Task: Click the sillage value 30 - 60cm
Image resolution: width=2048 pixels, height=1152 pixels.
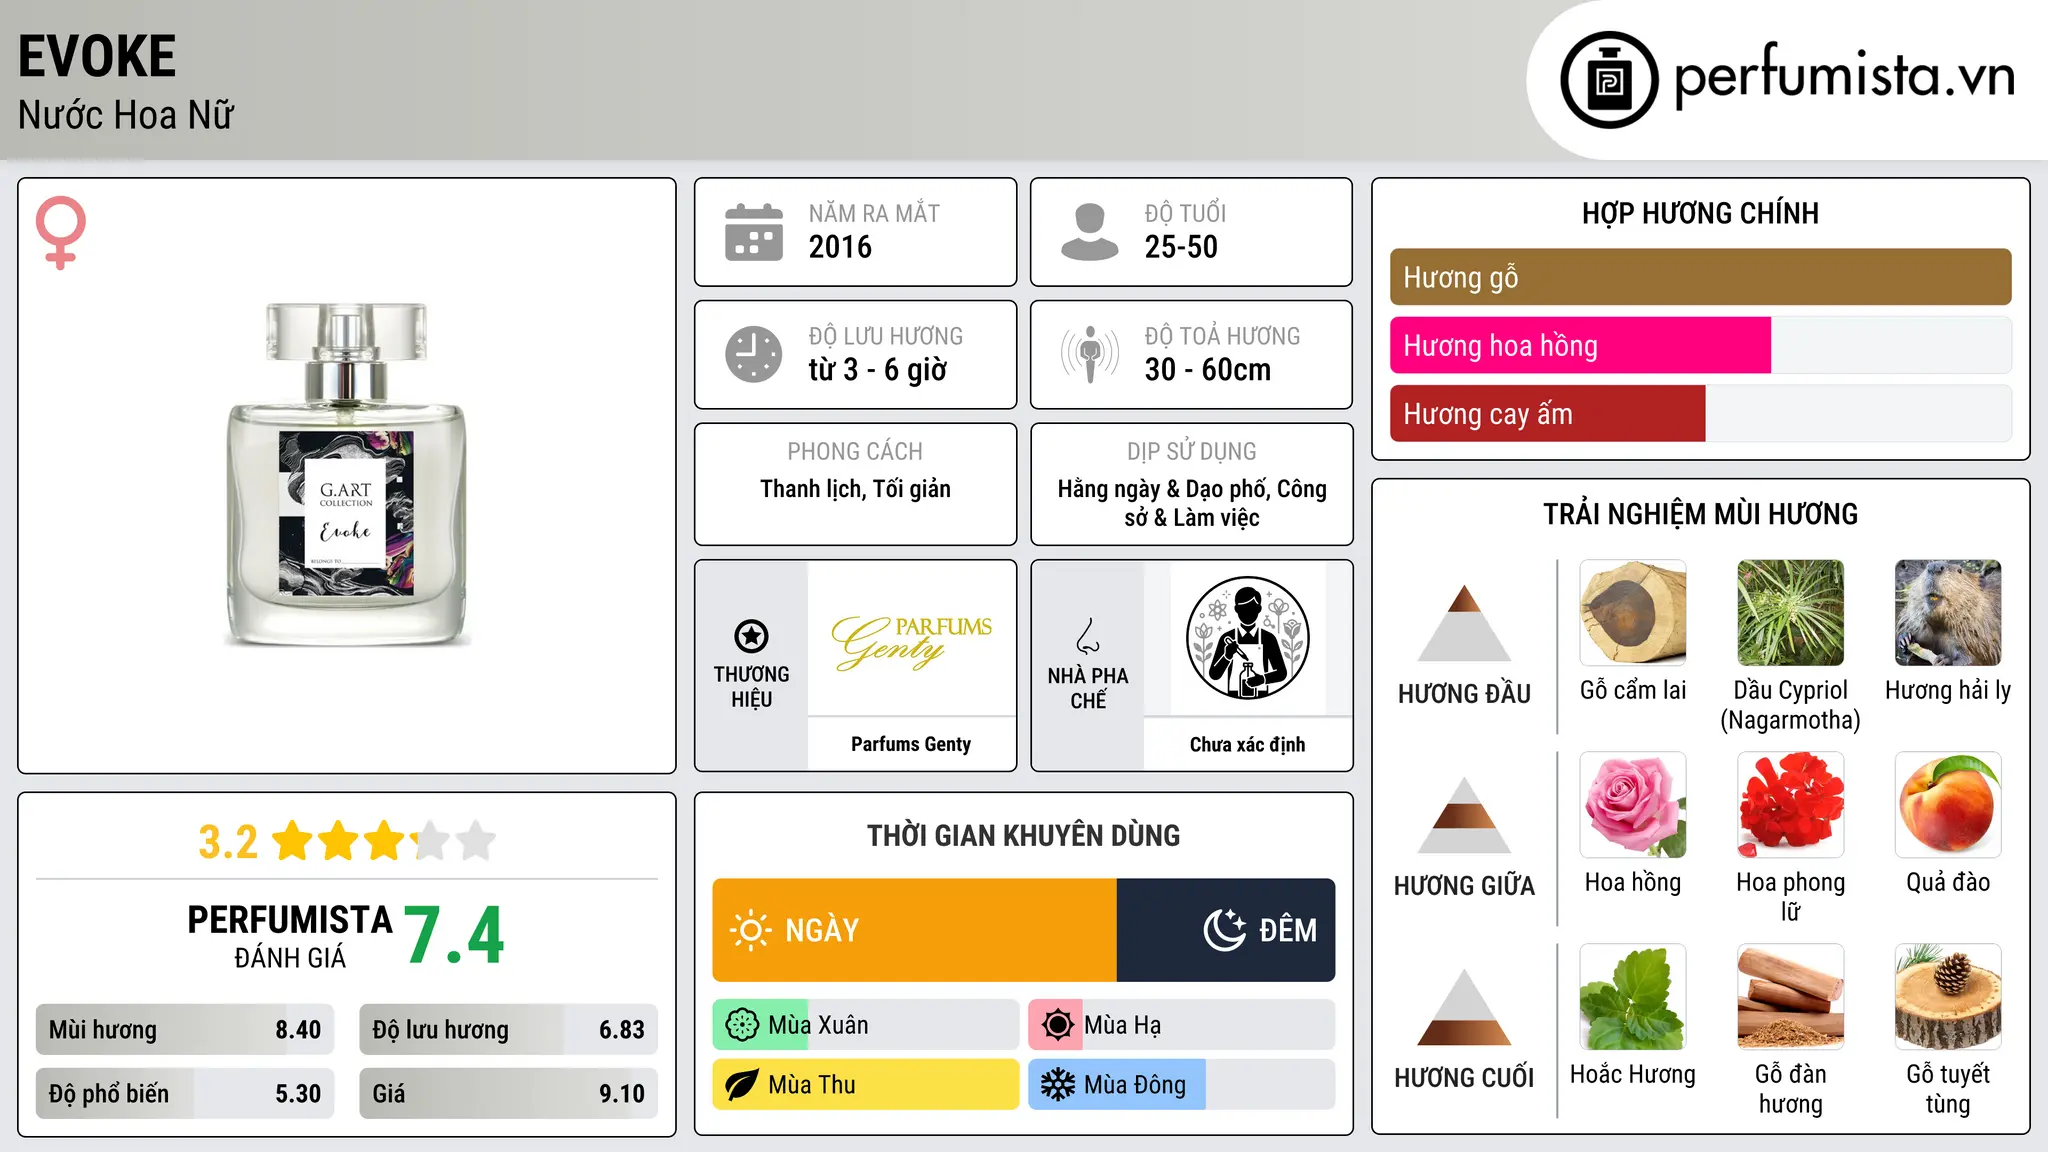Action: pyautogui.click(x=1207, y=370)
